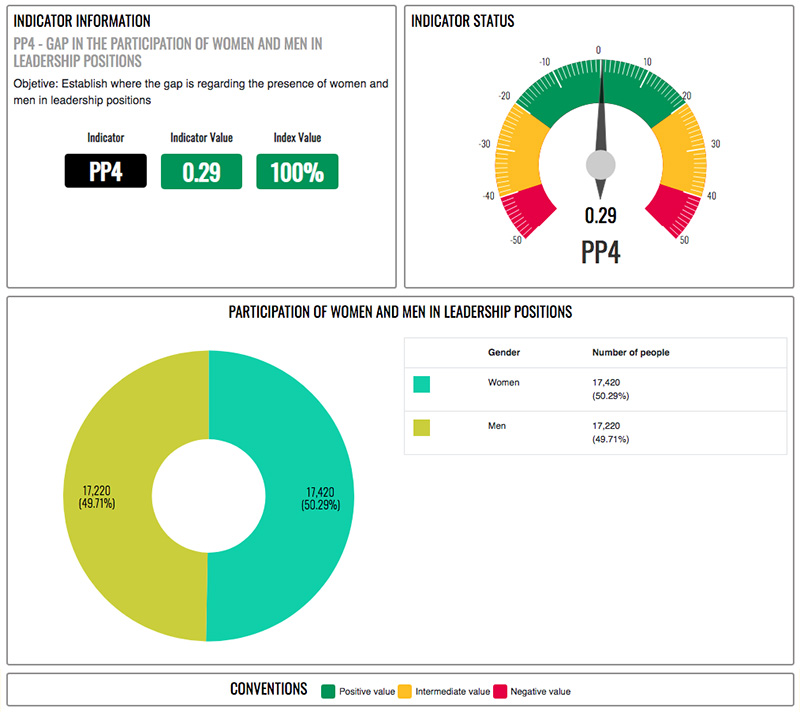
Task: Click the green 0.29 Indicator Value badge
Action: [x=202, y=171]
